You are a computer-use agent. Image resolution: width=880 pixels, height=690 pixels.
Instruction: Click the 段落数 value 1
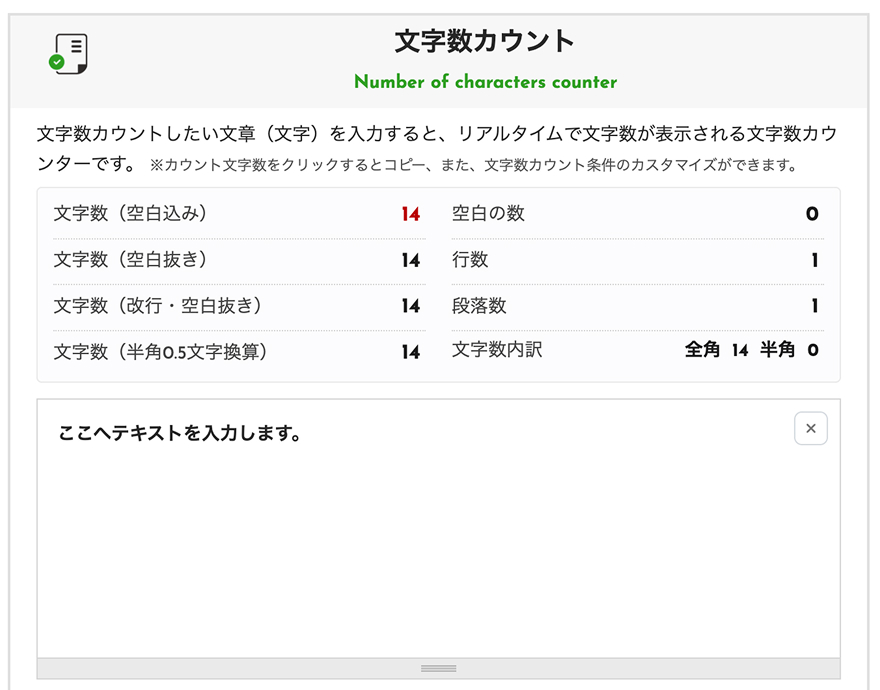[815, 306]
